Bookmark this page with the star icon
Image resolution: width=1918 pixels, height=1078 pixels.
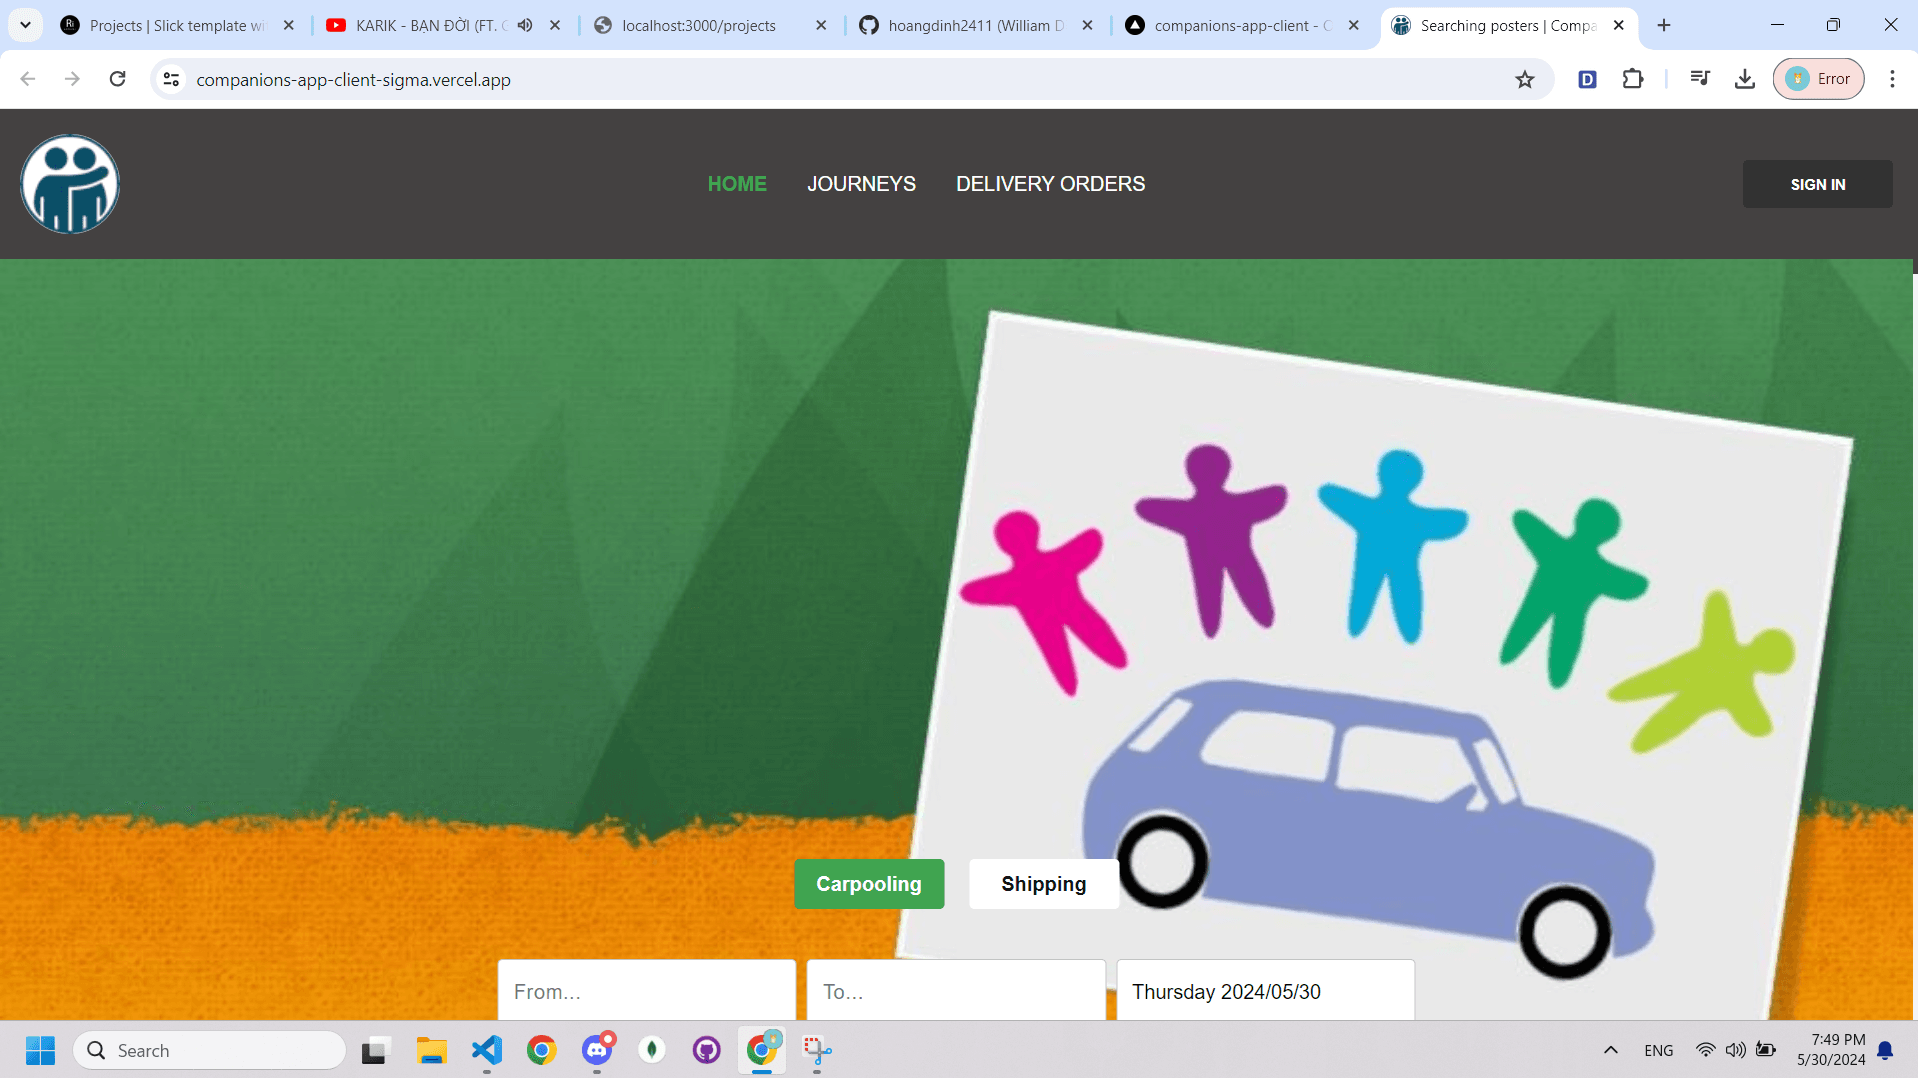pyautogui.click(x=1524, y=79)
